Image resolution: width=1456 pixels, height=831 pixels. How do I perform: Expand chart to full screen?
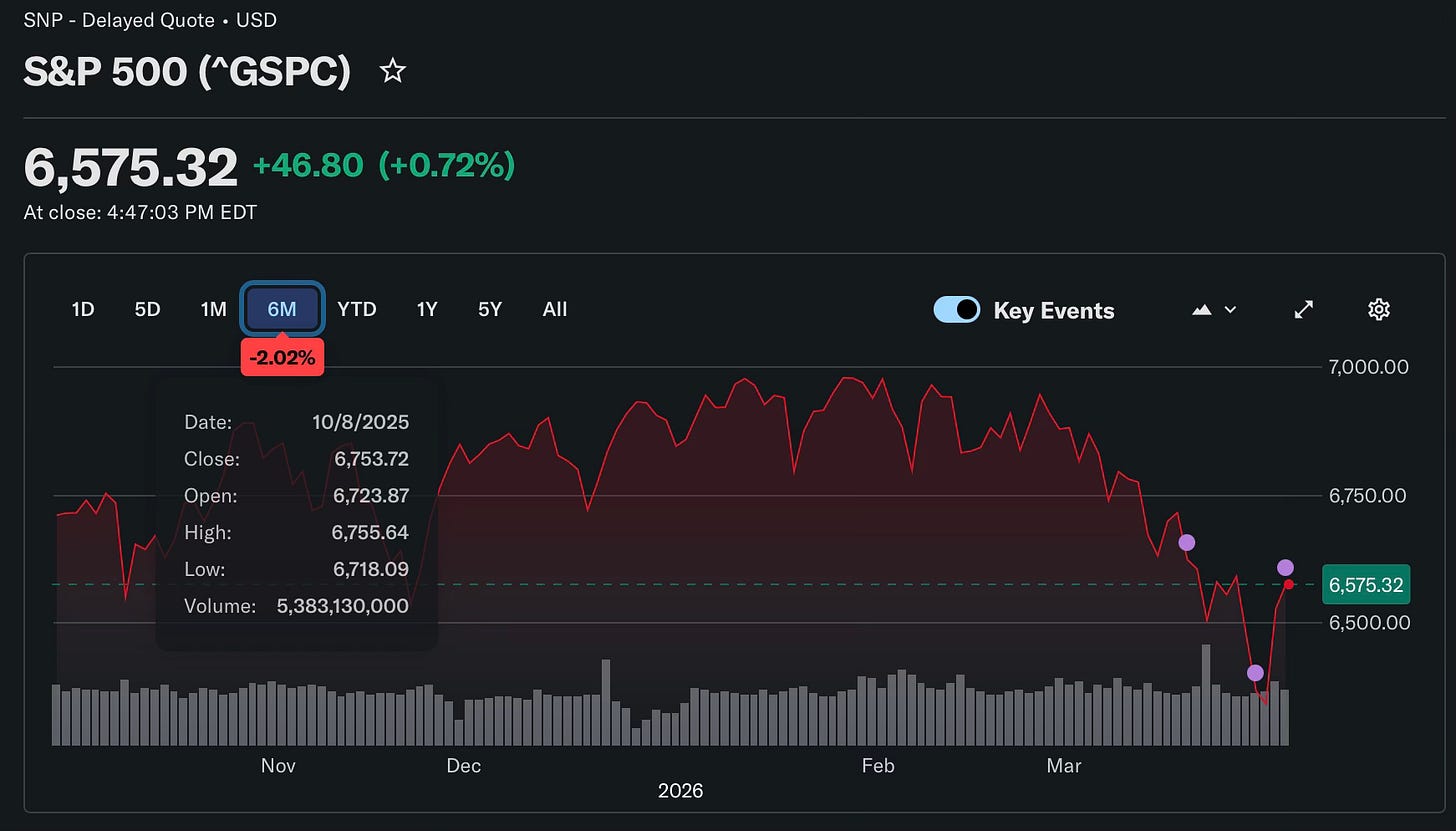pyautogui.click(x=1303, y=309)
